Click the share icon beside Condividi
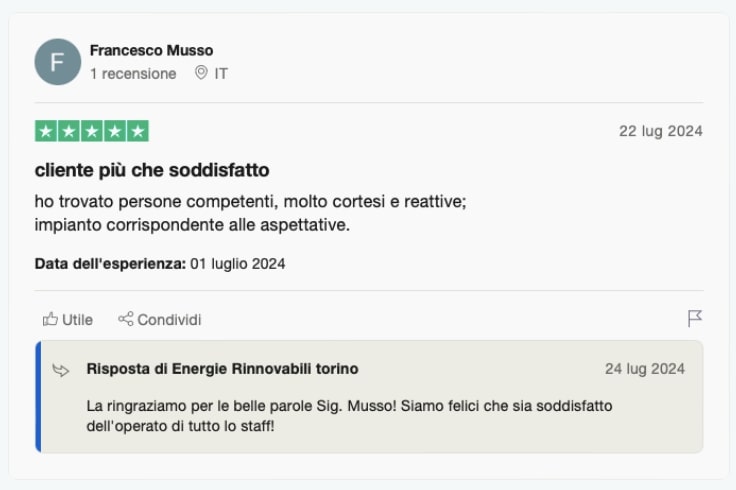Image resolution: width=736 pixels, height=490 pixels. pyautogui.click(x=126, y=320)
